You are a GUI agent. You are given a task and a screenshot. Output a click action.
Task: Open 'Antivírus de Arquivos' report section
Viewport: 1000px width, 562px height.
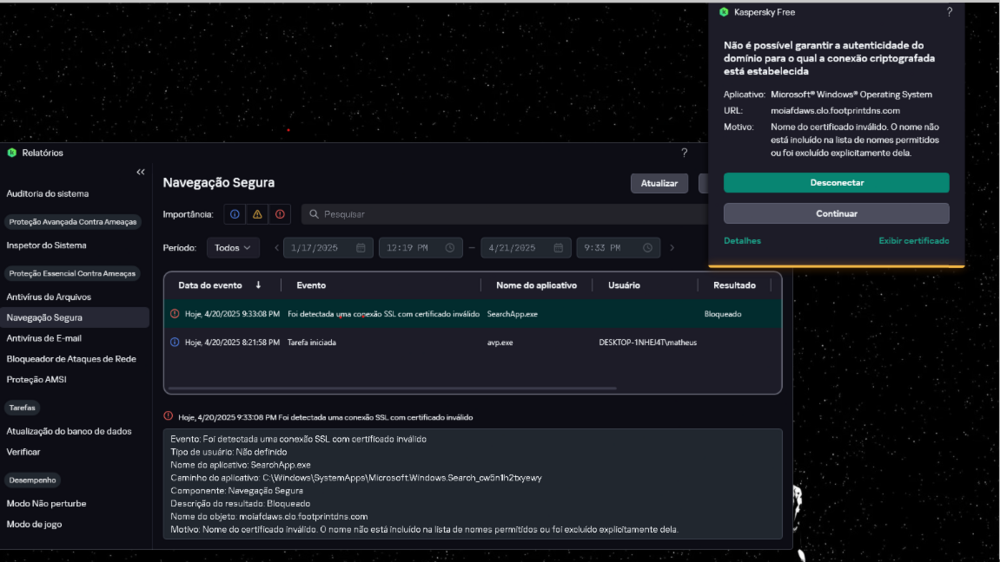pos(49,297)
